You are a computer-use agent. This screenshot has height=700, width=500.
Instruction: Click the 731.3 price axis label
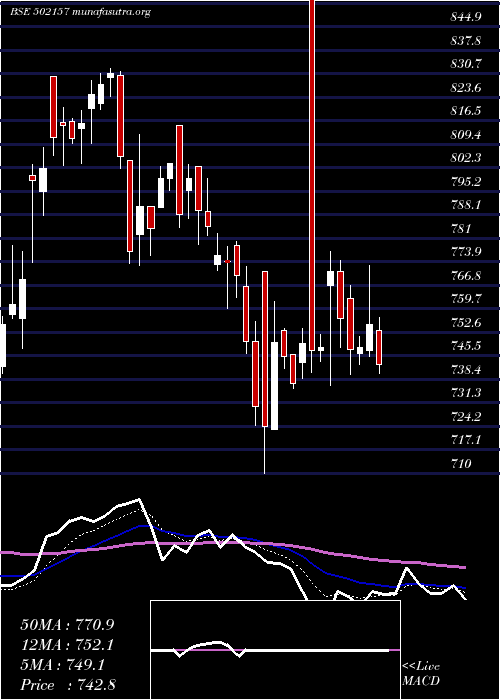click(465, 393)
